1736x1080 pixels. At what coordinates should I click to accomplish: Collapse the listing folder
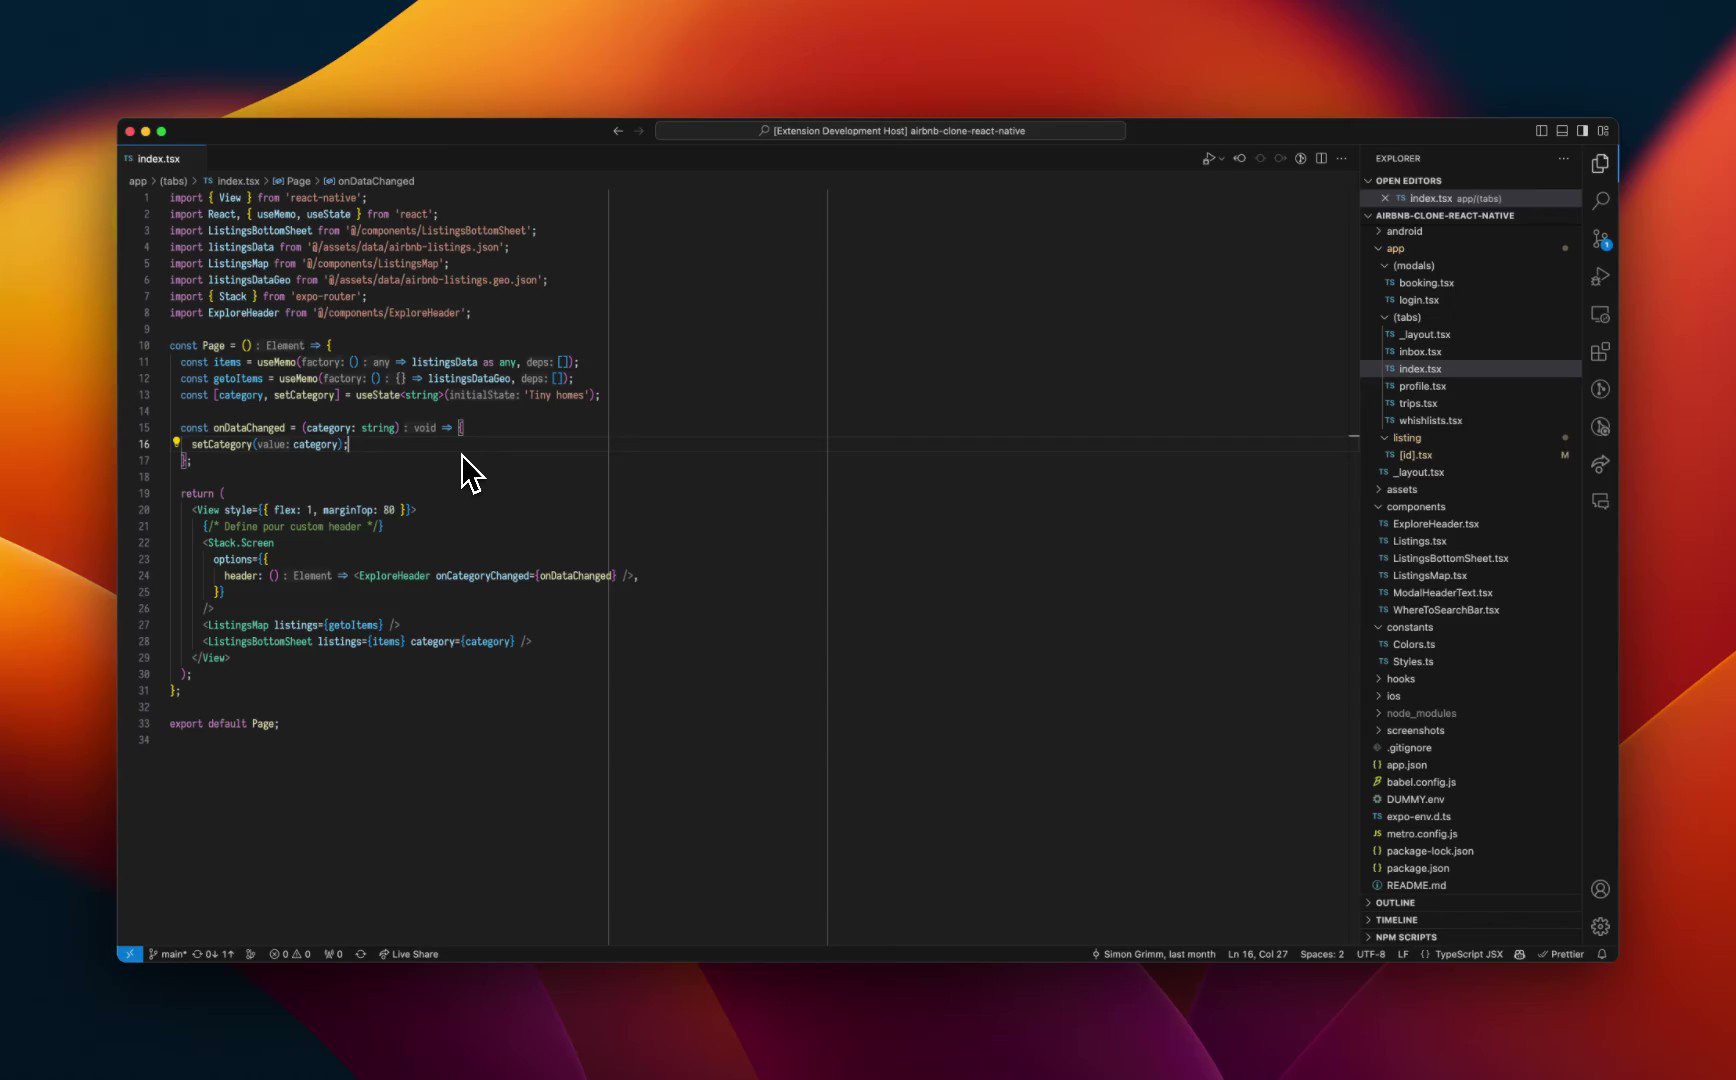[x=1470, y=438]
